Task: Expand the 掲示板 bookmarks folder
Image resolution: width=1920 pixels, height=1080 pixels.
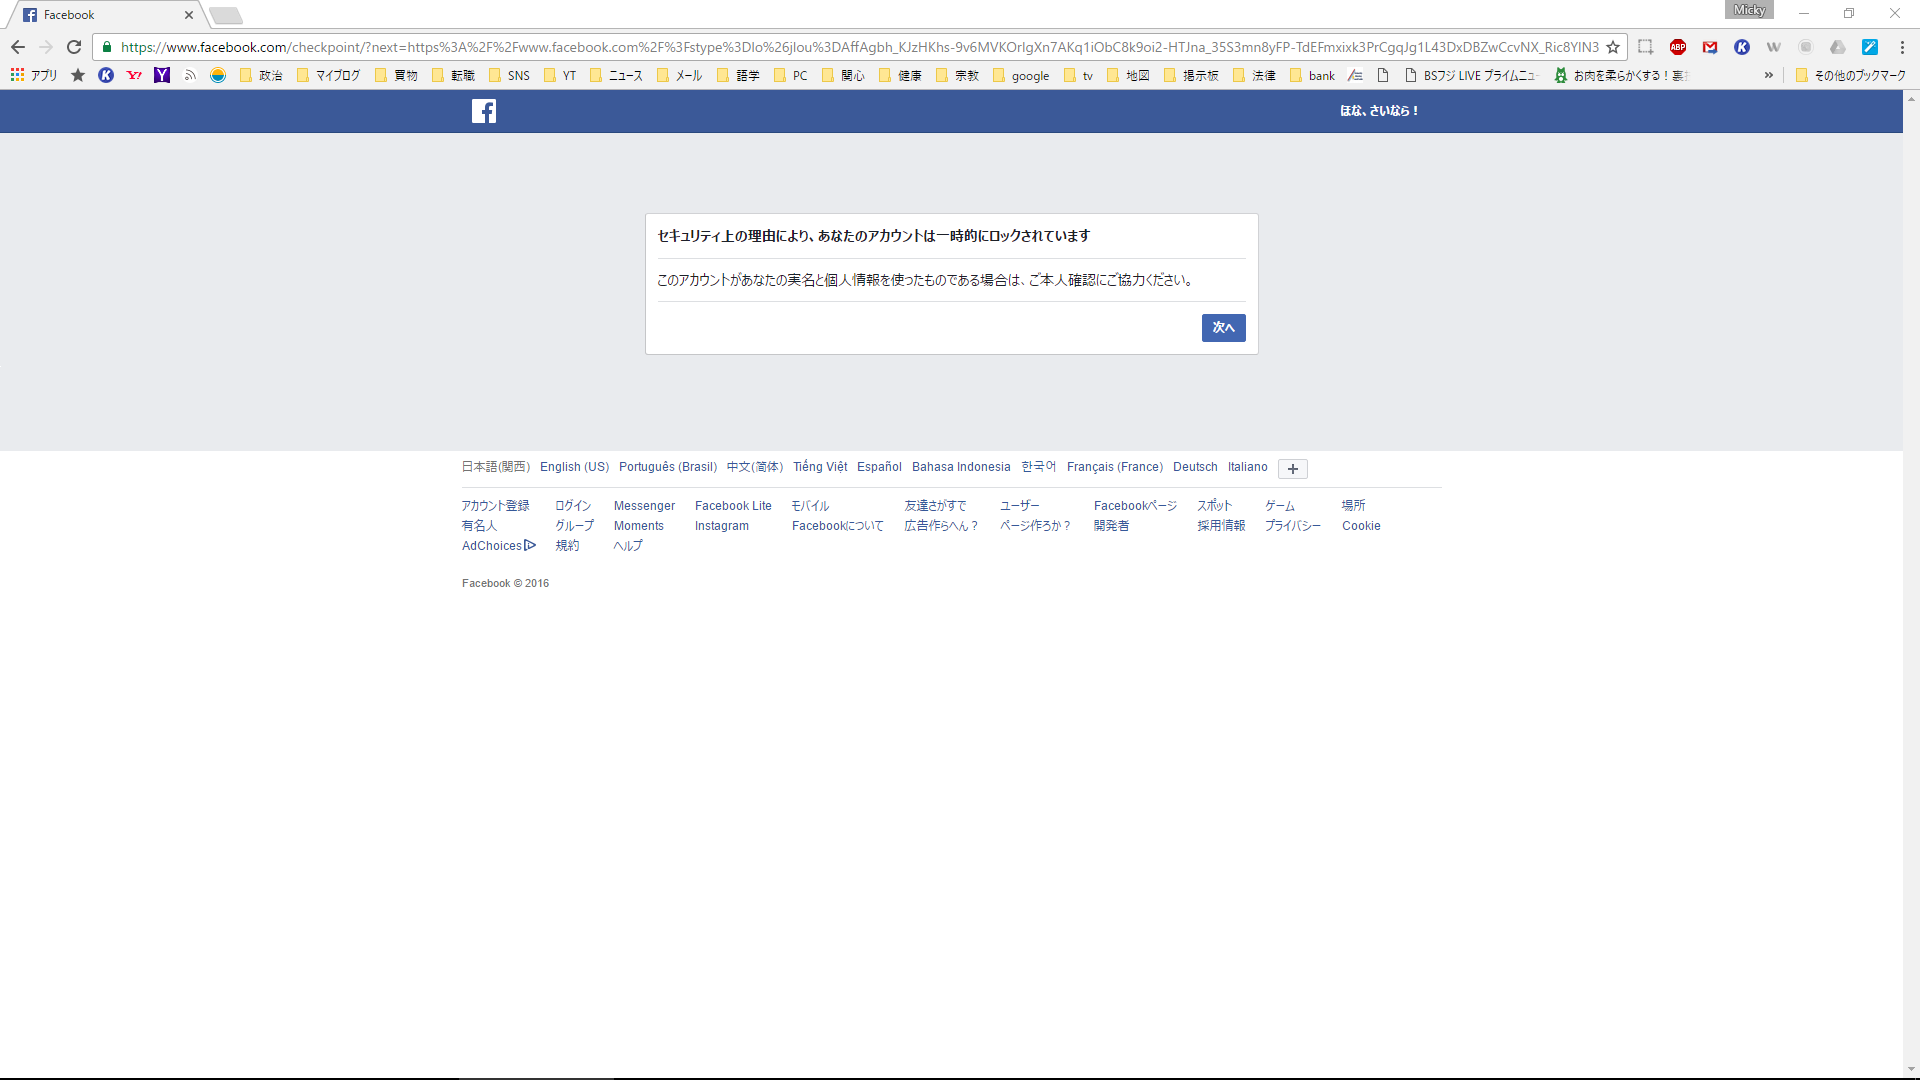Action: click(x=1191, y=75)
